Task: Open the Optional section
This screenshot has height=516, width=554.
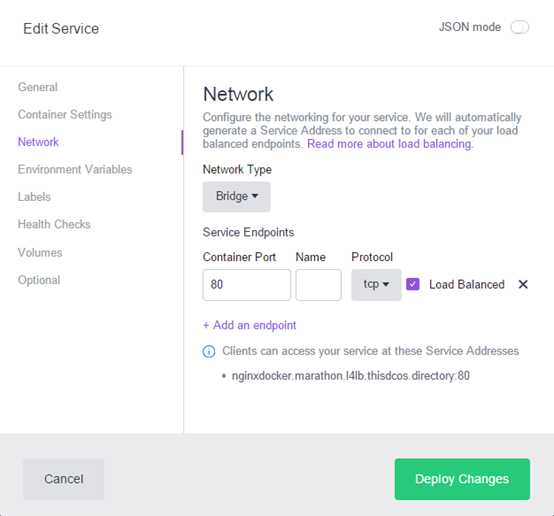Action: coord(39,280)
